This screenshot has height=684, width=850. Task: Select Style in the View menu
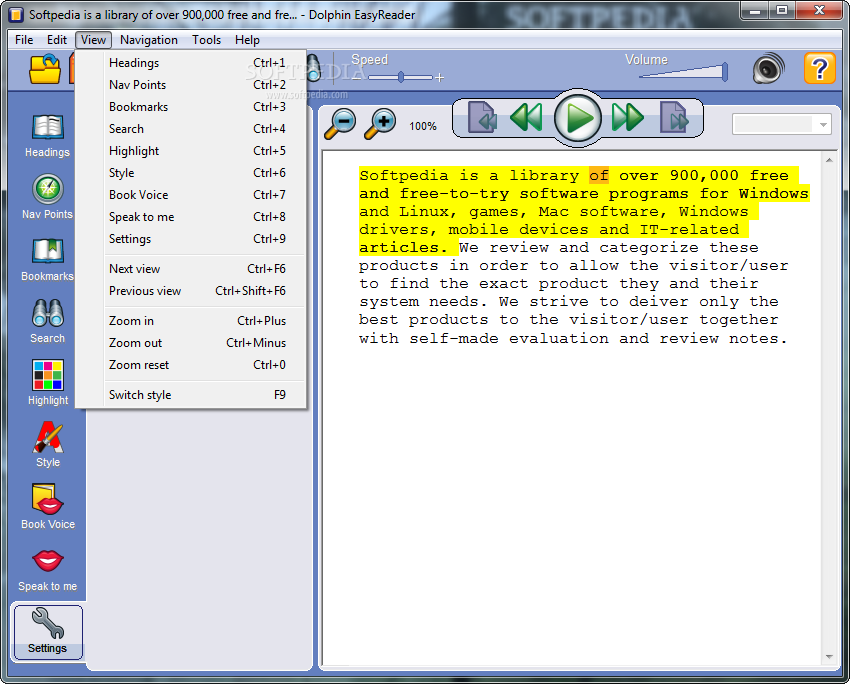pos(191,173)
